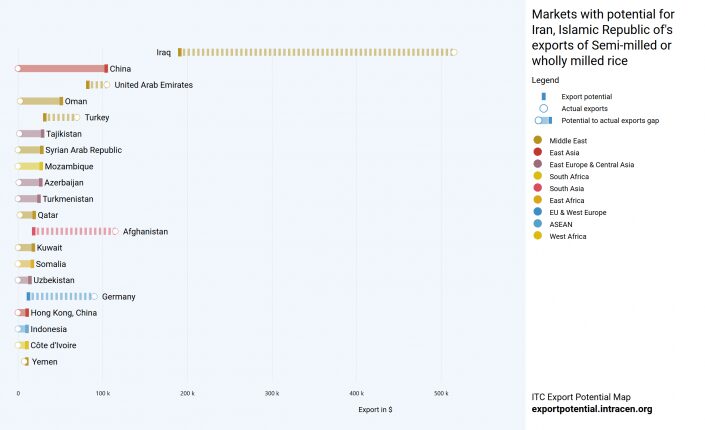Screen dimensions: 705x430
Task: Click the Actual exports circle legend icon
Action: click(x=544, y=108)
